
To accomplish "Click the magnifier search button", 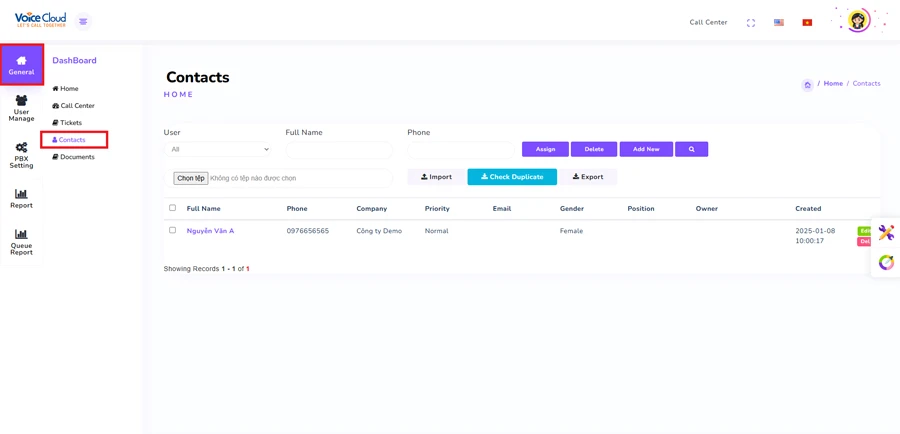I will coord(691,149).
